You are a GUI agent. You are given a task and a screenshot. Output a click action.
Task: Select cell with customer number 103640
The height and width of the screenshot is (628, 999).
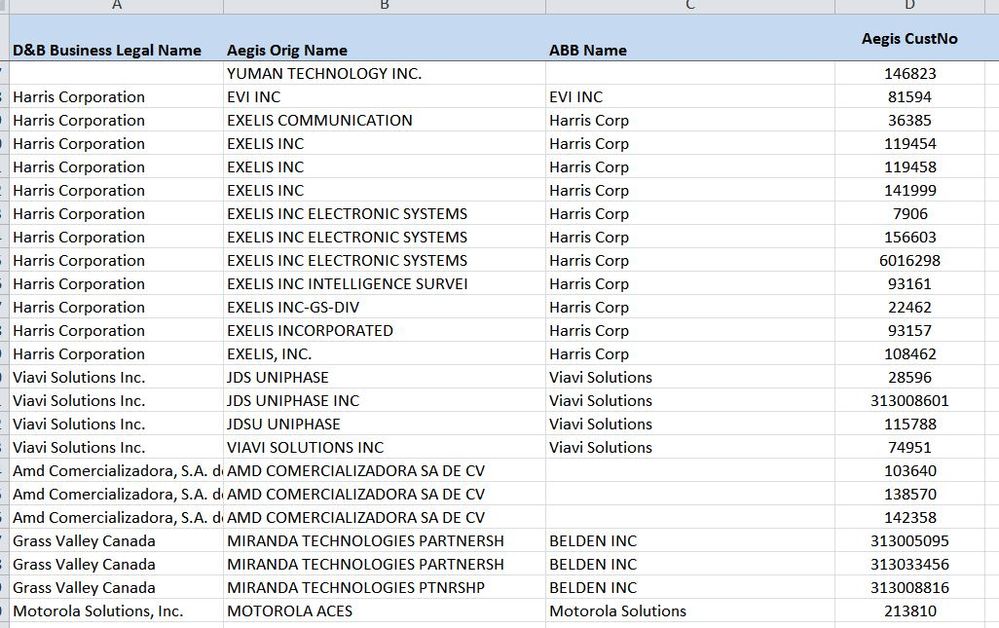tap(909, 471)
